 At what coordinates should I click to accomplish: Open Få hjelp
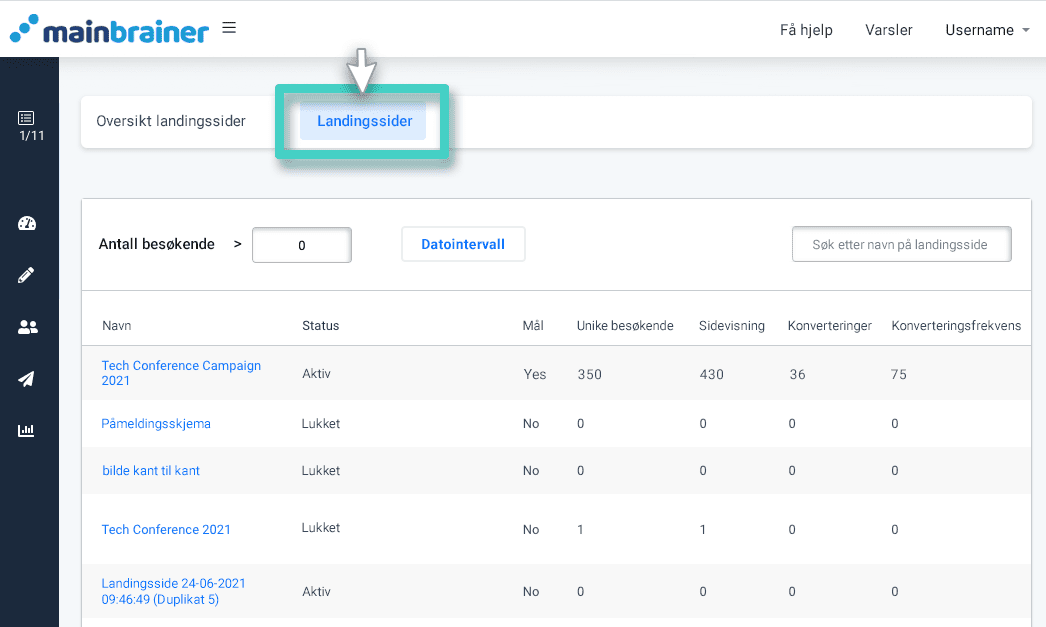(806, 30)
